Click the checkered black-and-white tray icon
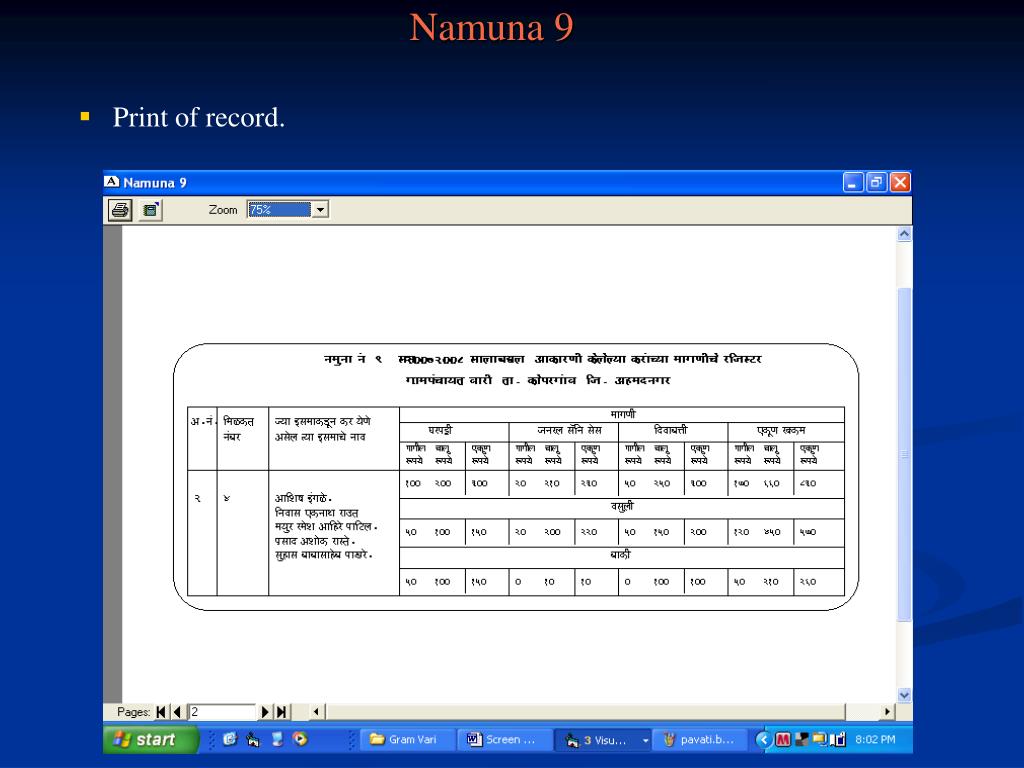Image resolution: width=1024 pixels, height=768 pixels. click(802, 739)
